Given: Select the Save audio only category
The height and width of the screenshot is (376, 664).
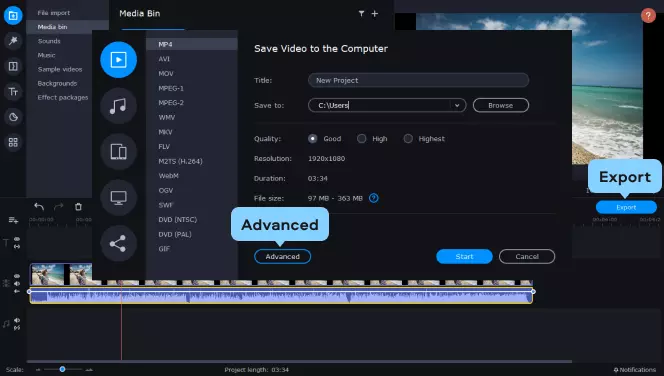Looking at the screenshot, I should (x=119, y=106).
